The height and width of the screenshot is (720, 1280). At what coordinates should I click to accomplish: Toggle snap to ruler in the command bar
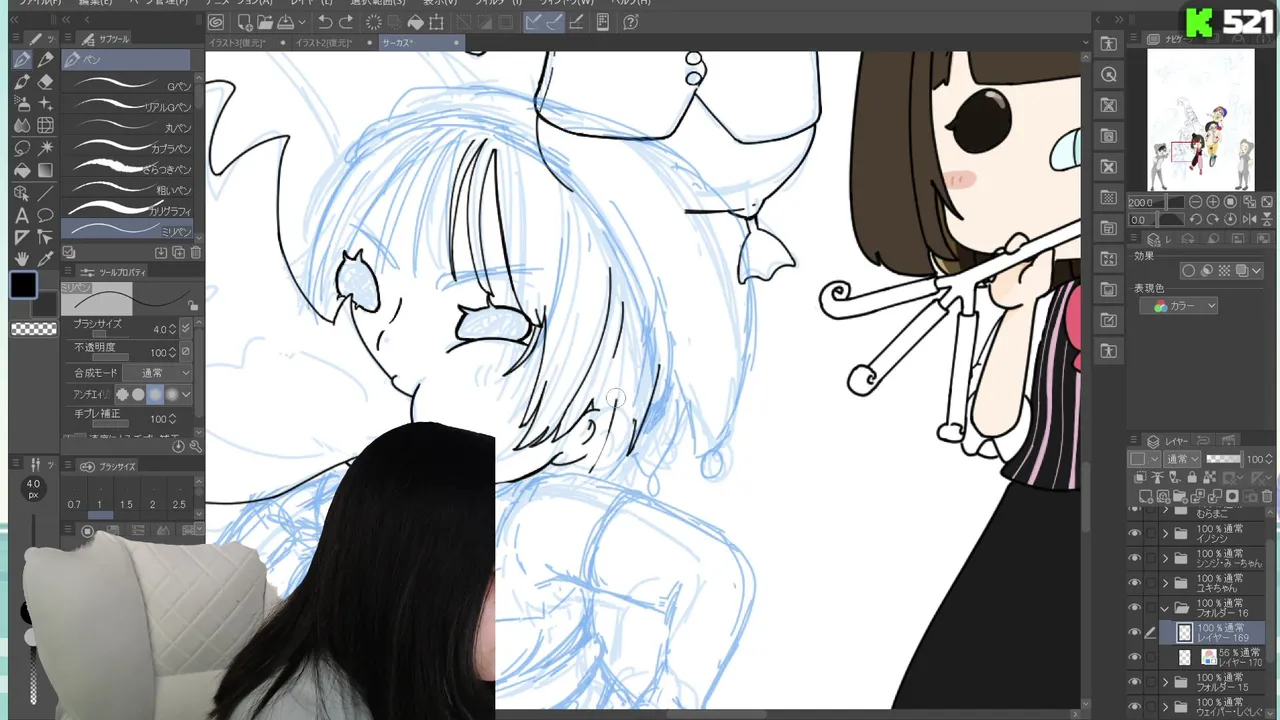(x=533, y=22)
